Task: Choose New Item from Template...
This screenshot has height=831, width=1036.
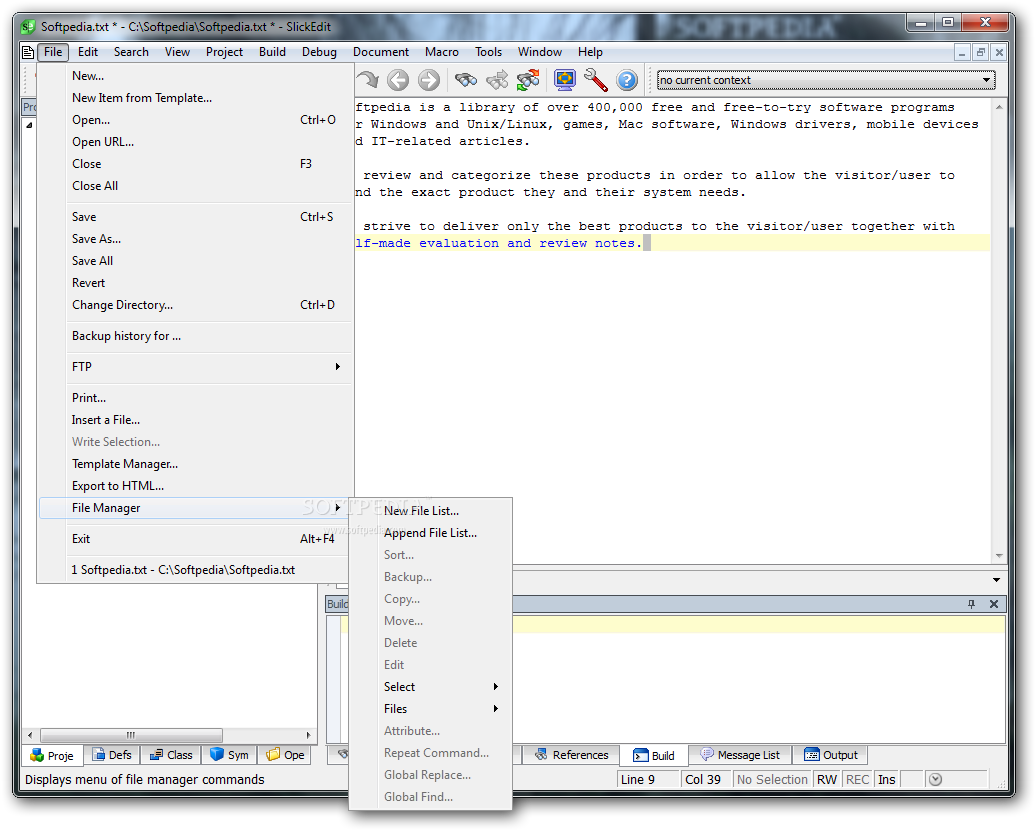Action: pyautogui.click(x=193, y=98)
